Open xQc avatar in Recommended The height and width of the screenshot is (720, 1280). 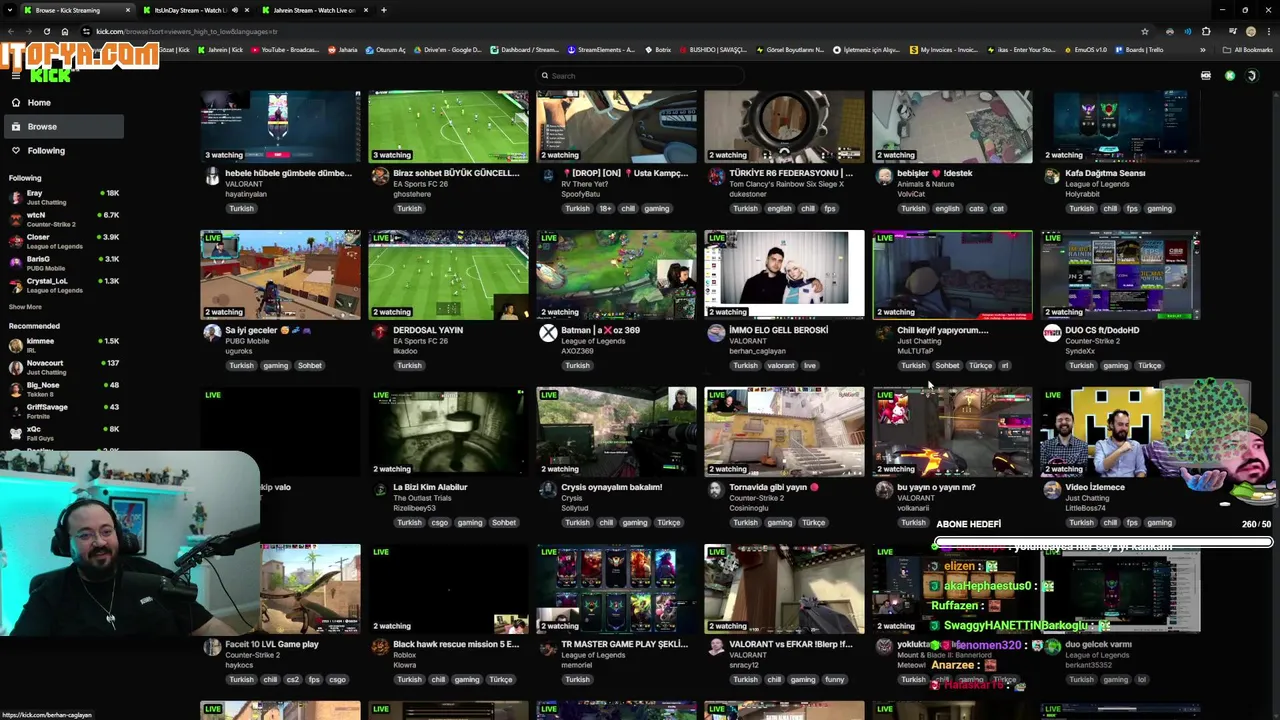15,433
